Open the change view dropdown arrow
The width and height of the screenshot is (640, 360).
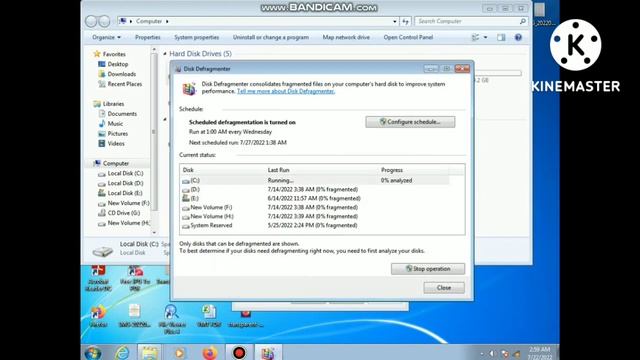(x=485, y=38)
